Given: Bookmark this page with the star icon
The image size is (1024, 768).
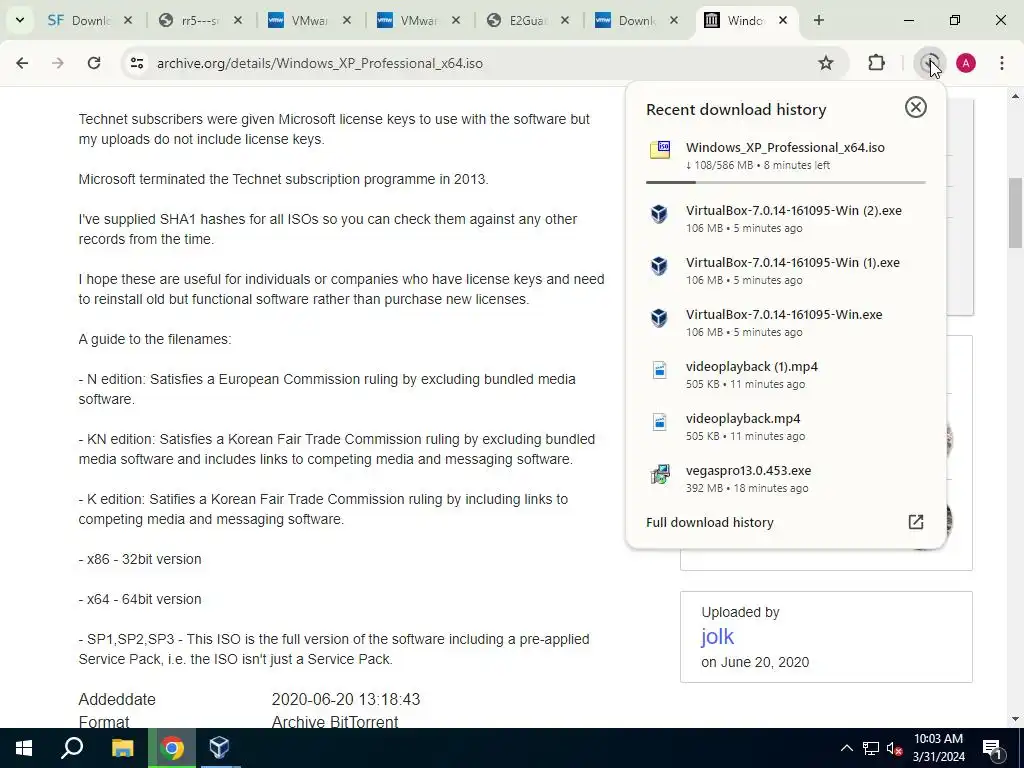Looking at the screenshot, I should pos(826,63).
